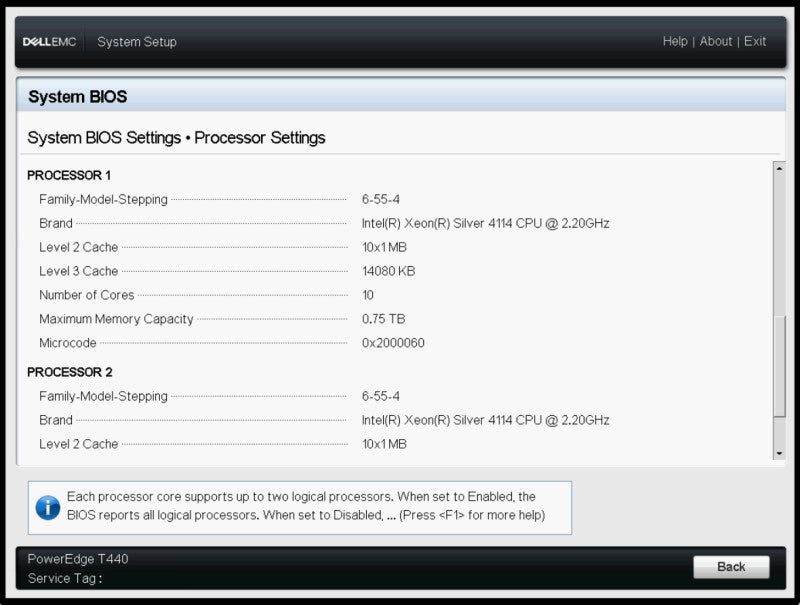Screen dimensions: 800x605
Task: Open the About link
Action: pyautogui.click(x=715, y=41)
